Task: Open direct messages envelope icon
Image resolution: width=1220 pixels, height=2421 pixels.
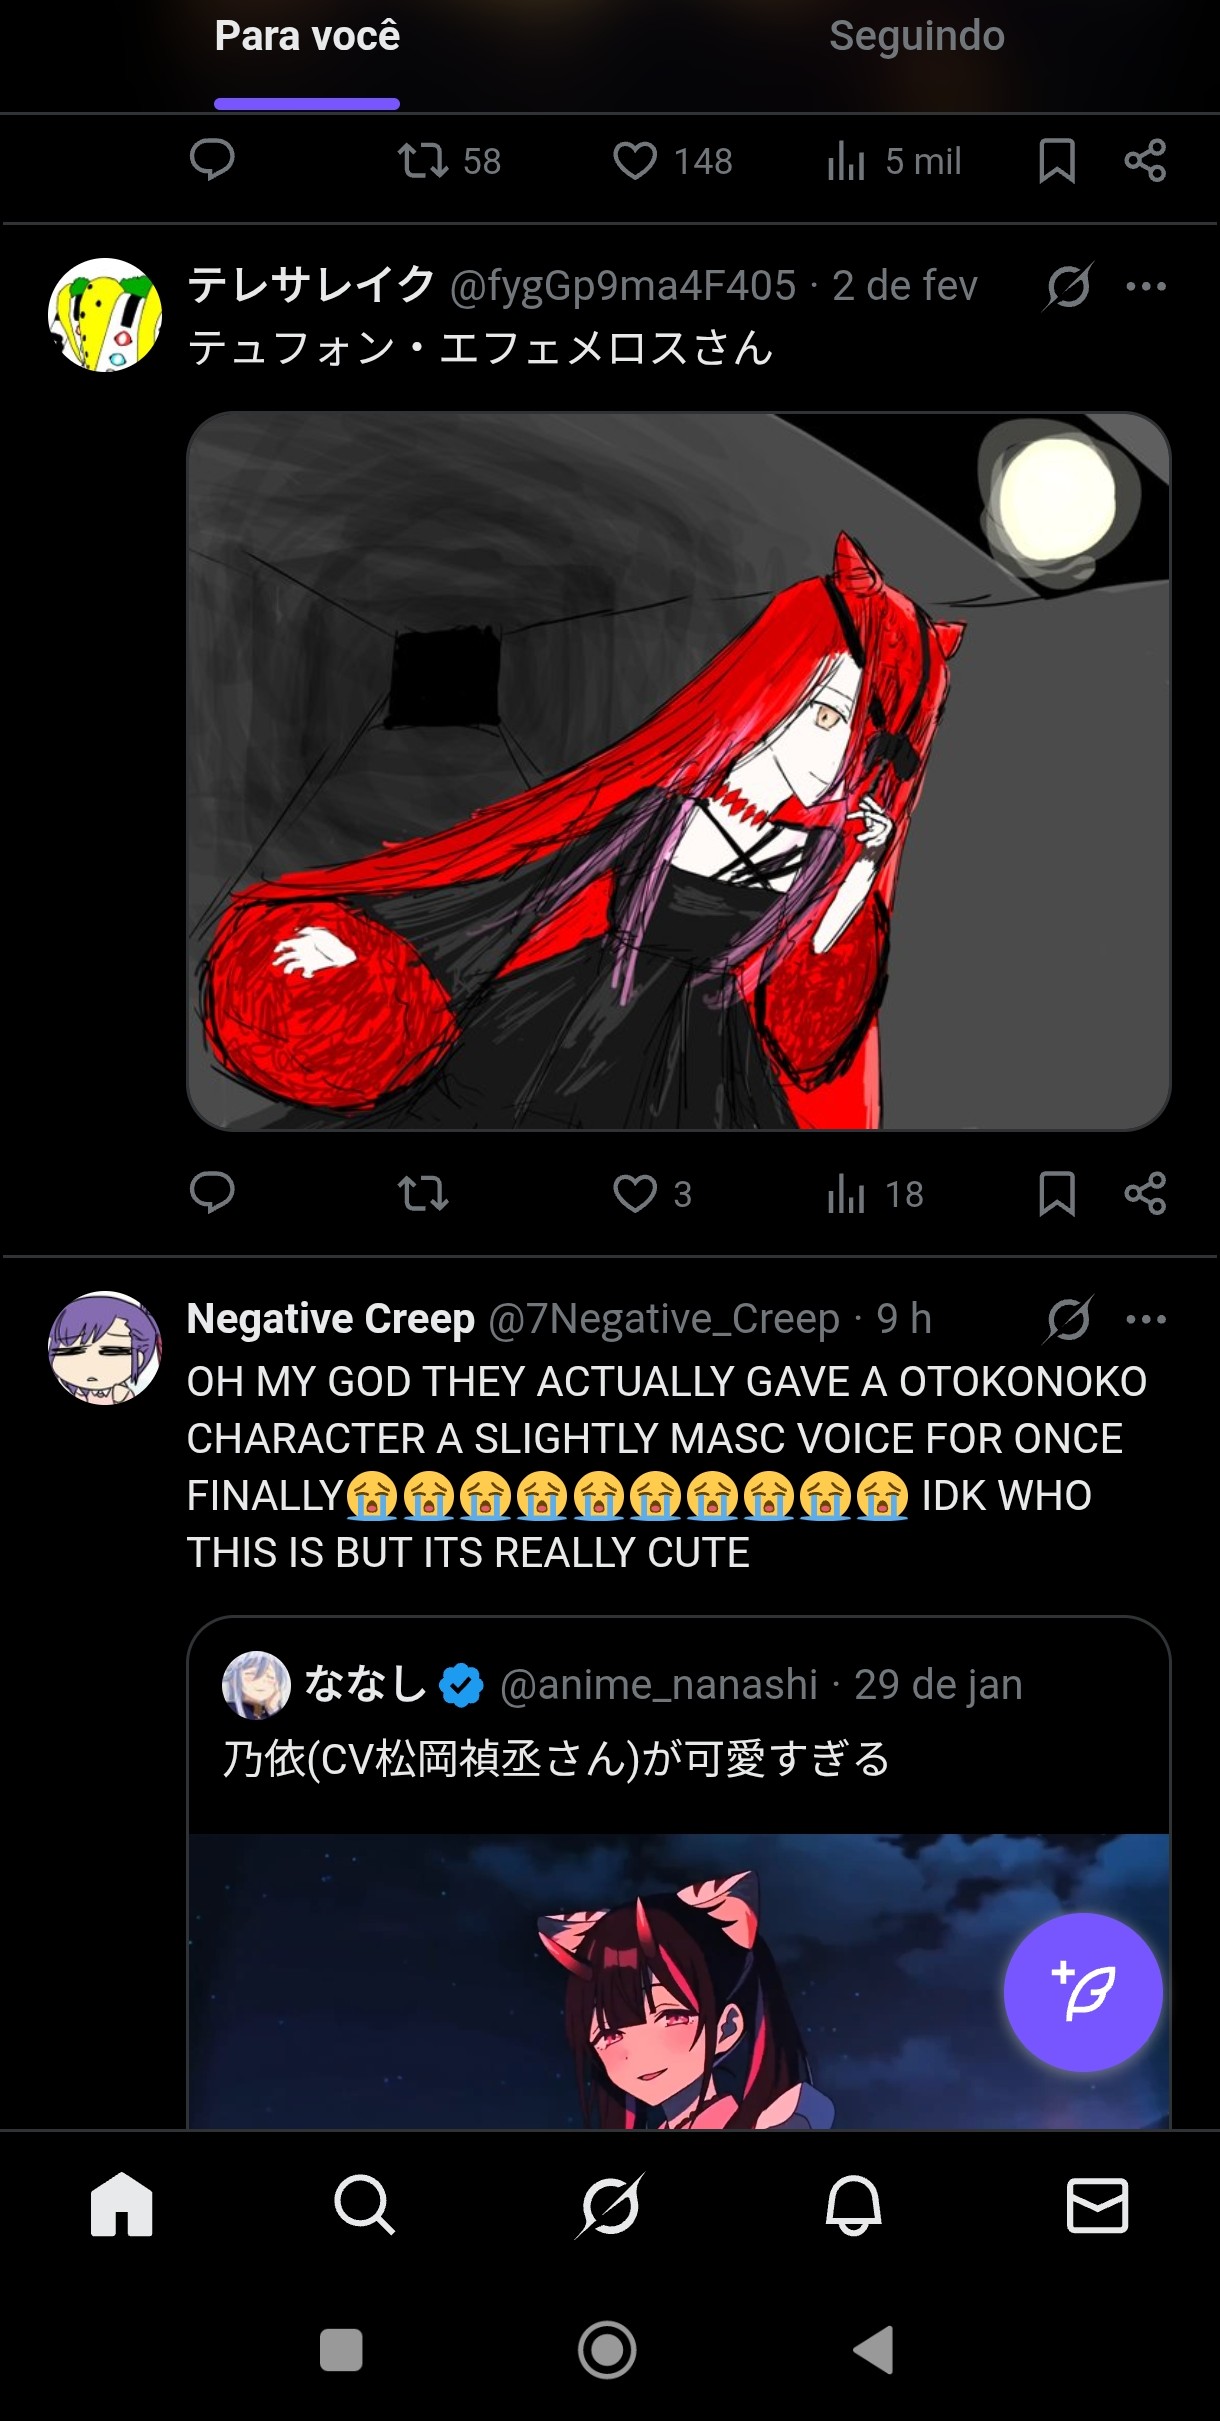Action: click(x=1097, y=2205)
